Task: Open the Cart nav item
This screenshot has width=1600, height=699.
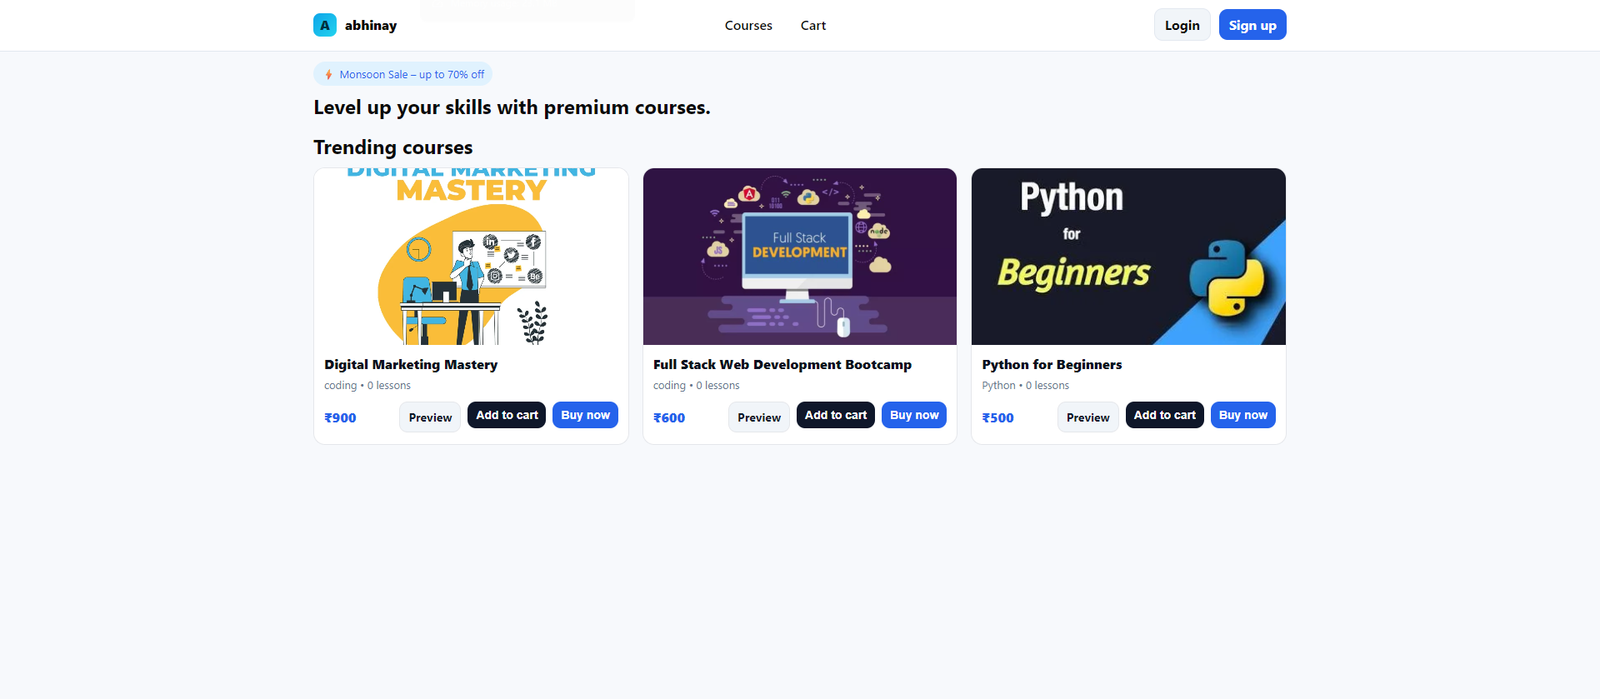Action: 813,26
